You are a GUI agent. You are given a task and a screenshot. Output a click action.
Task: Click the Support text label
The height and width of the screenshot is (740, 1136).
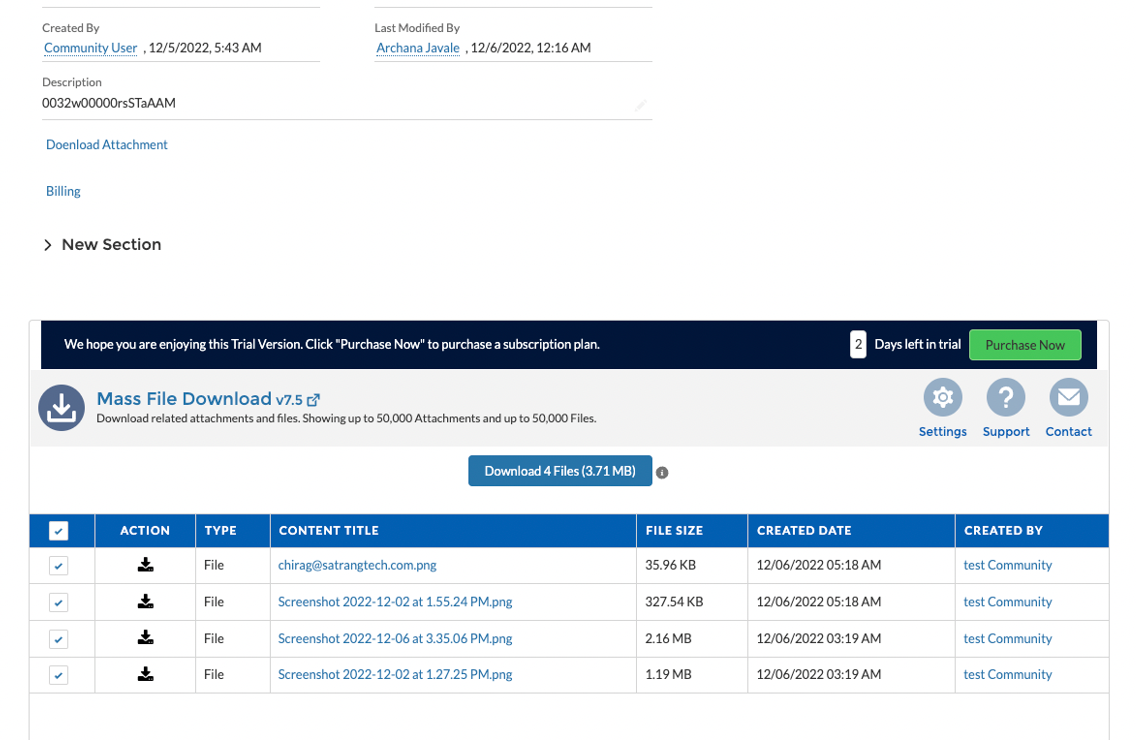tap(1006, 431)
